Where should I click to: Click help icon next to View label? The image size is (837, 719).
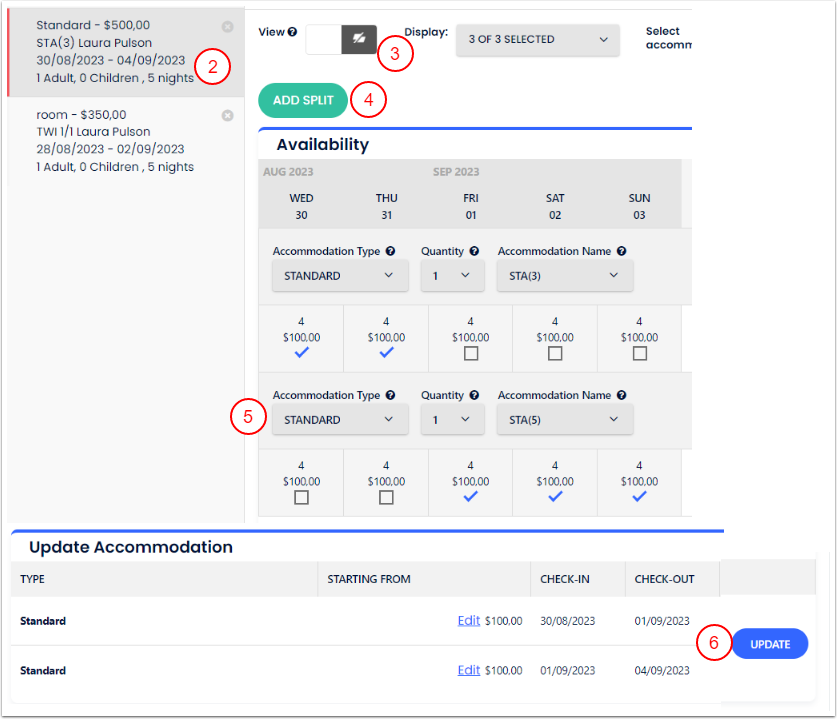292,32
